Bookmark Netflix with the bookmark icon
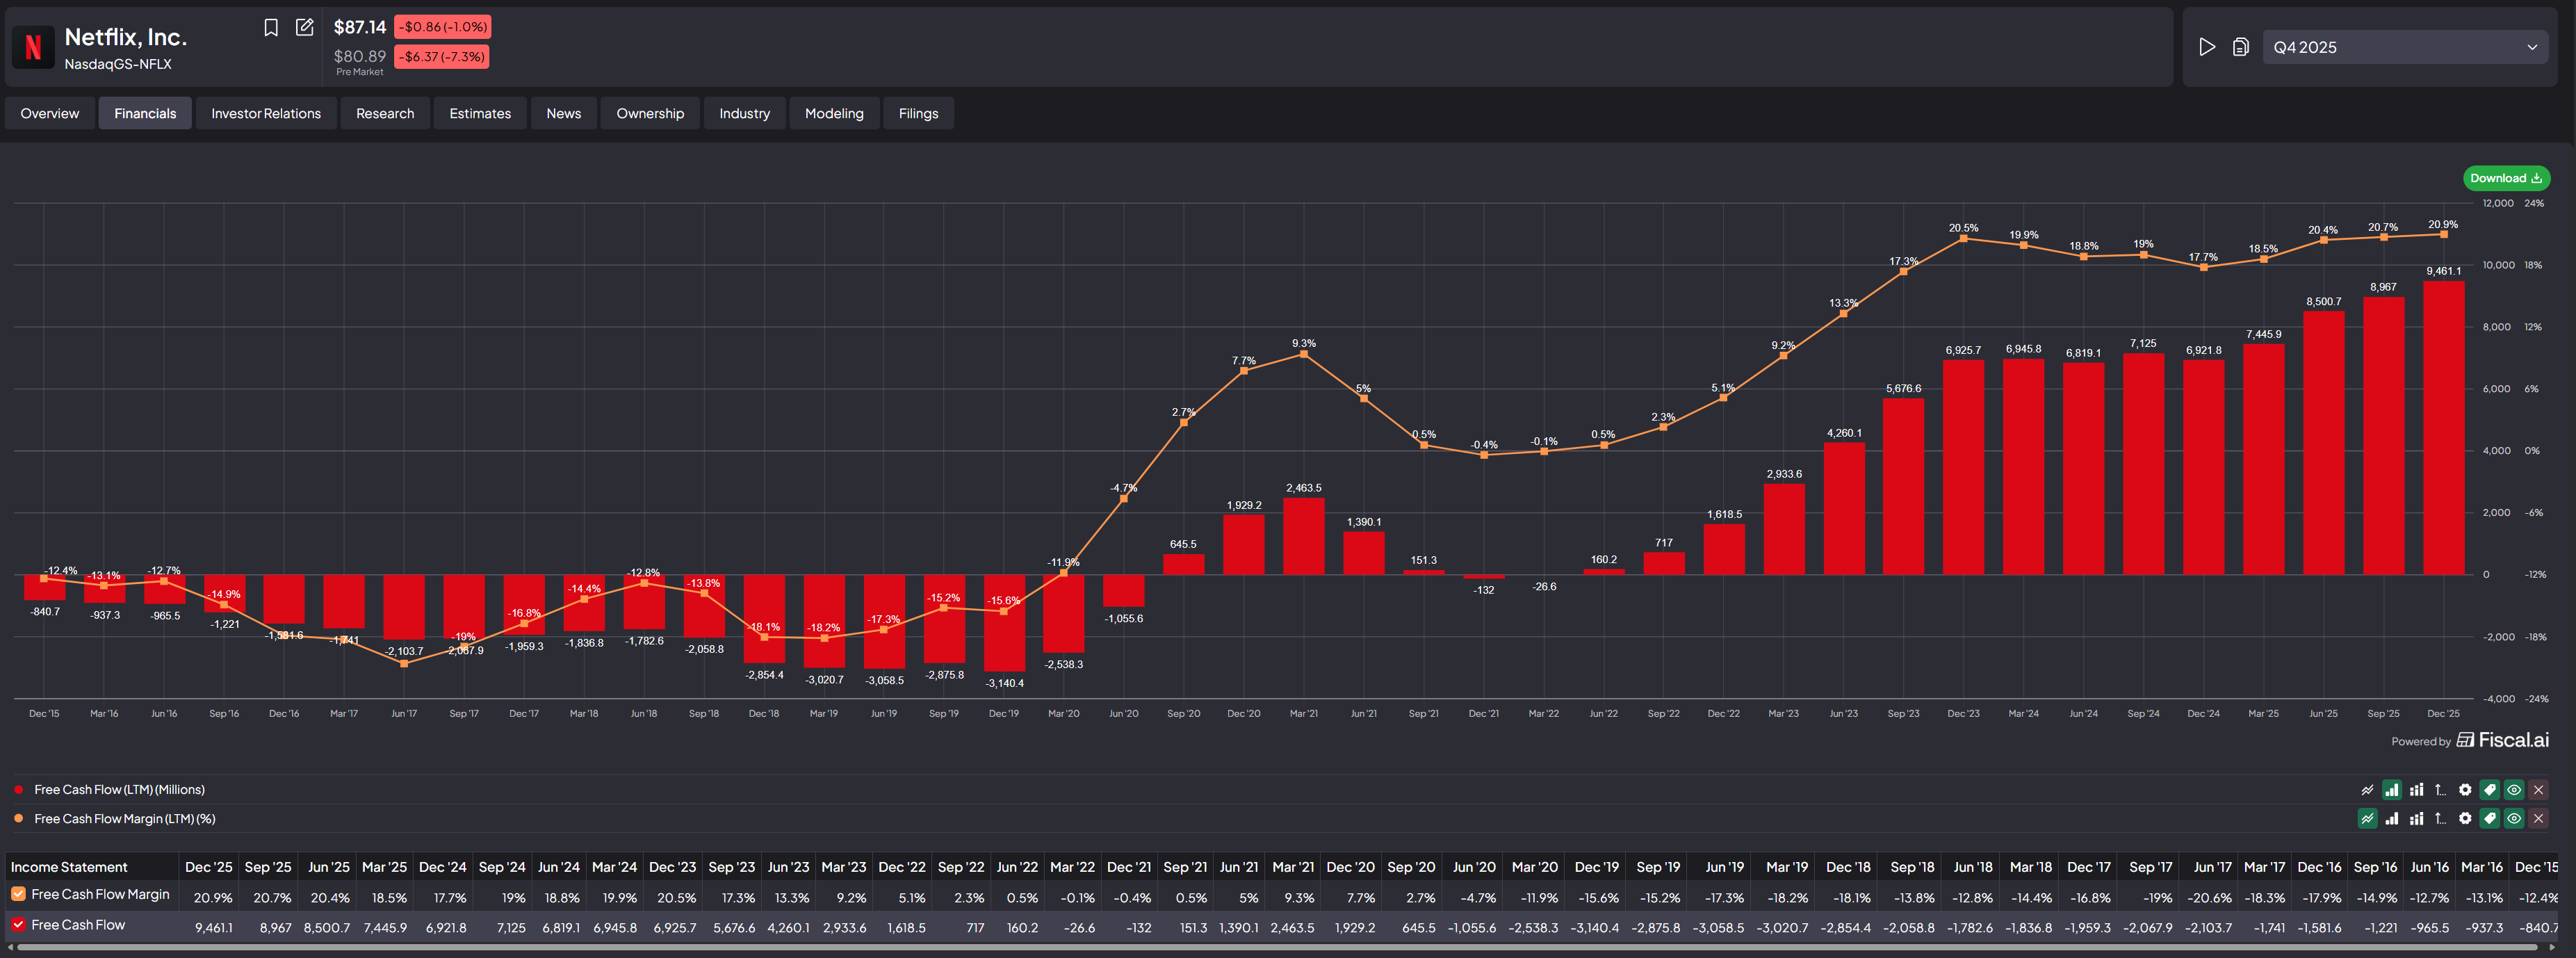 coord(270,28)
